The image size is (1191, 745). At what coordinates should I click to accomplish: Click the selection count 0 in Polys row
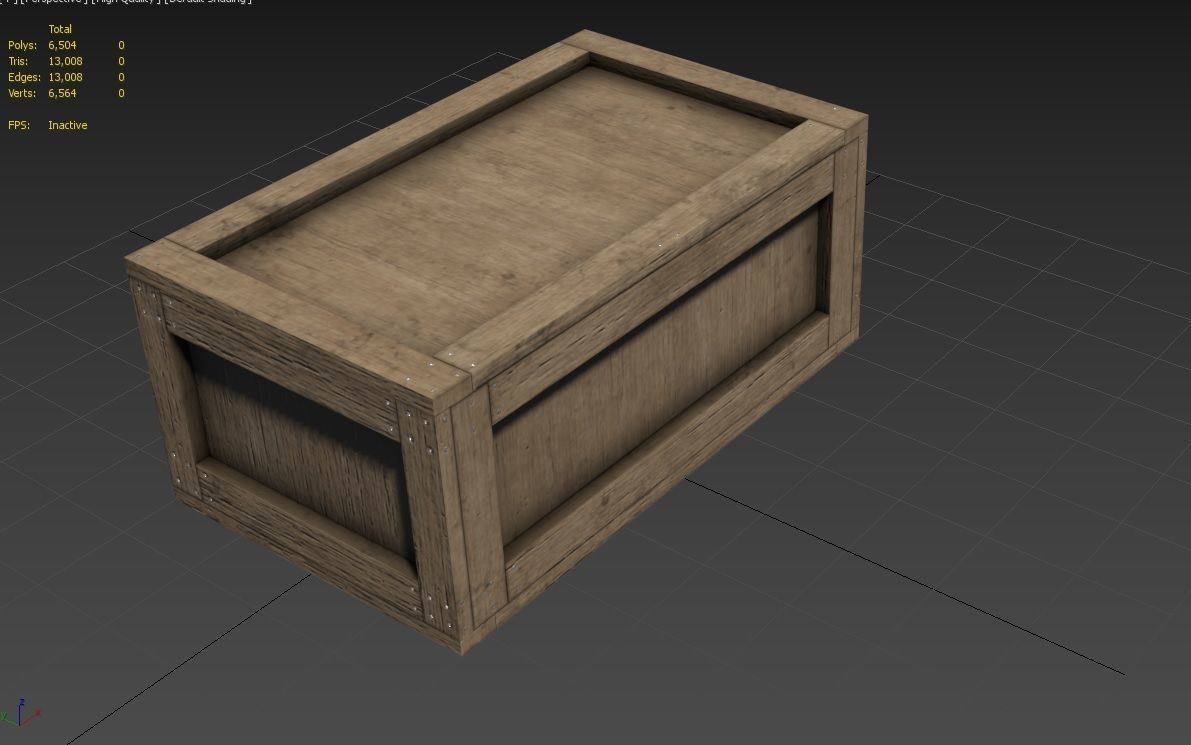[122, 45]
